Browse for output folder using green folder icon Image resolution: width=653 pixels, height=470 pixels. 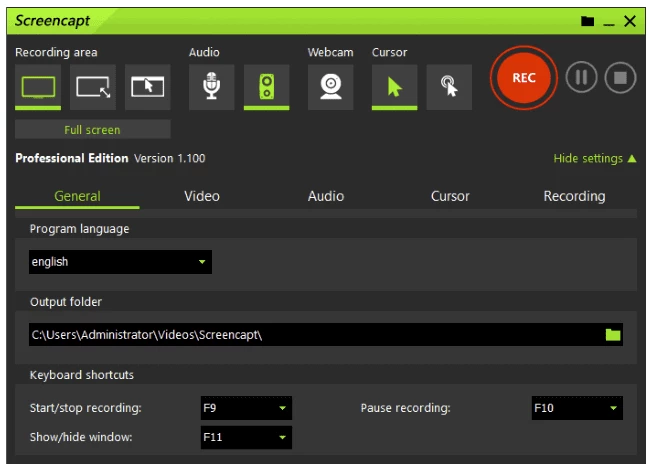(x=613, y=334)
